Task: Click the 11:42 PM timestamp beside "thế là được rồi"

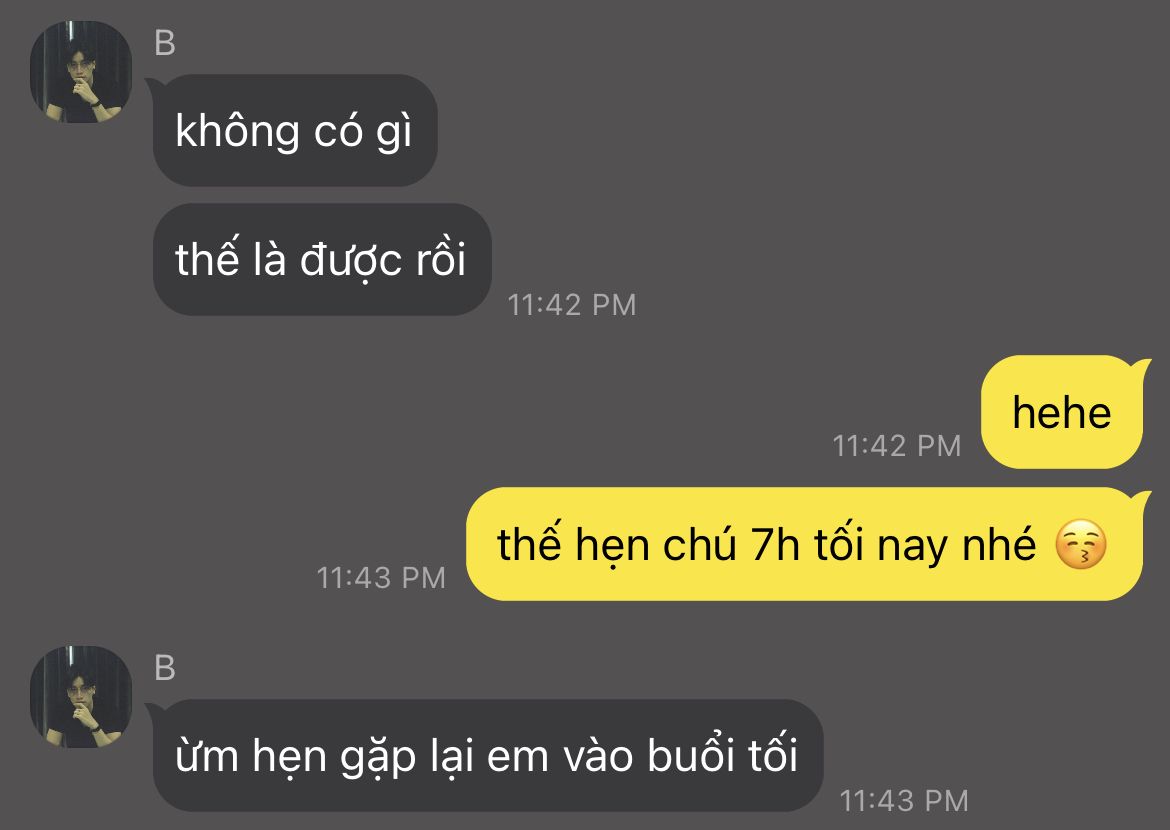Action: [572, 305]
